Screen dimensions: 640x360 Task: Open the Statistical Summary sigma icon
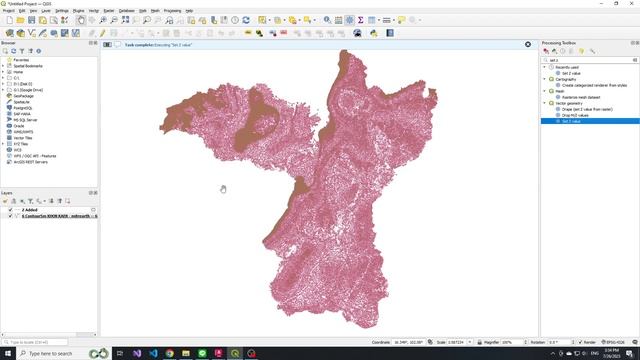click(360, 20)
